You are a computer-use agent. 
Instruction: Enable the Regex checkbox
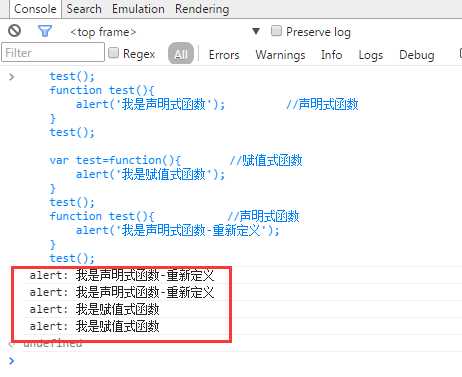click(x=113, y=53)
